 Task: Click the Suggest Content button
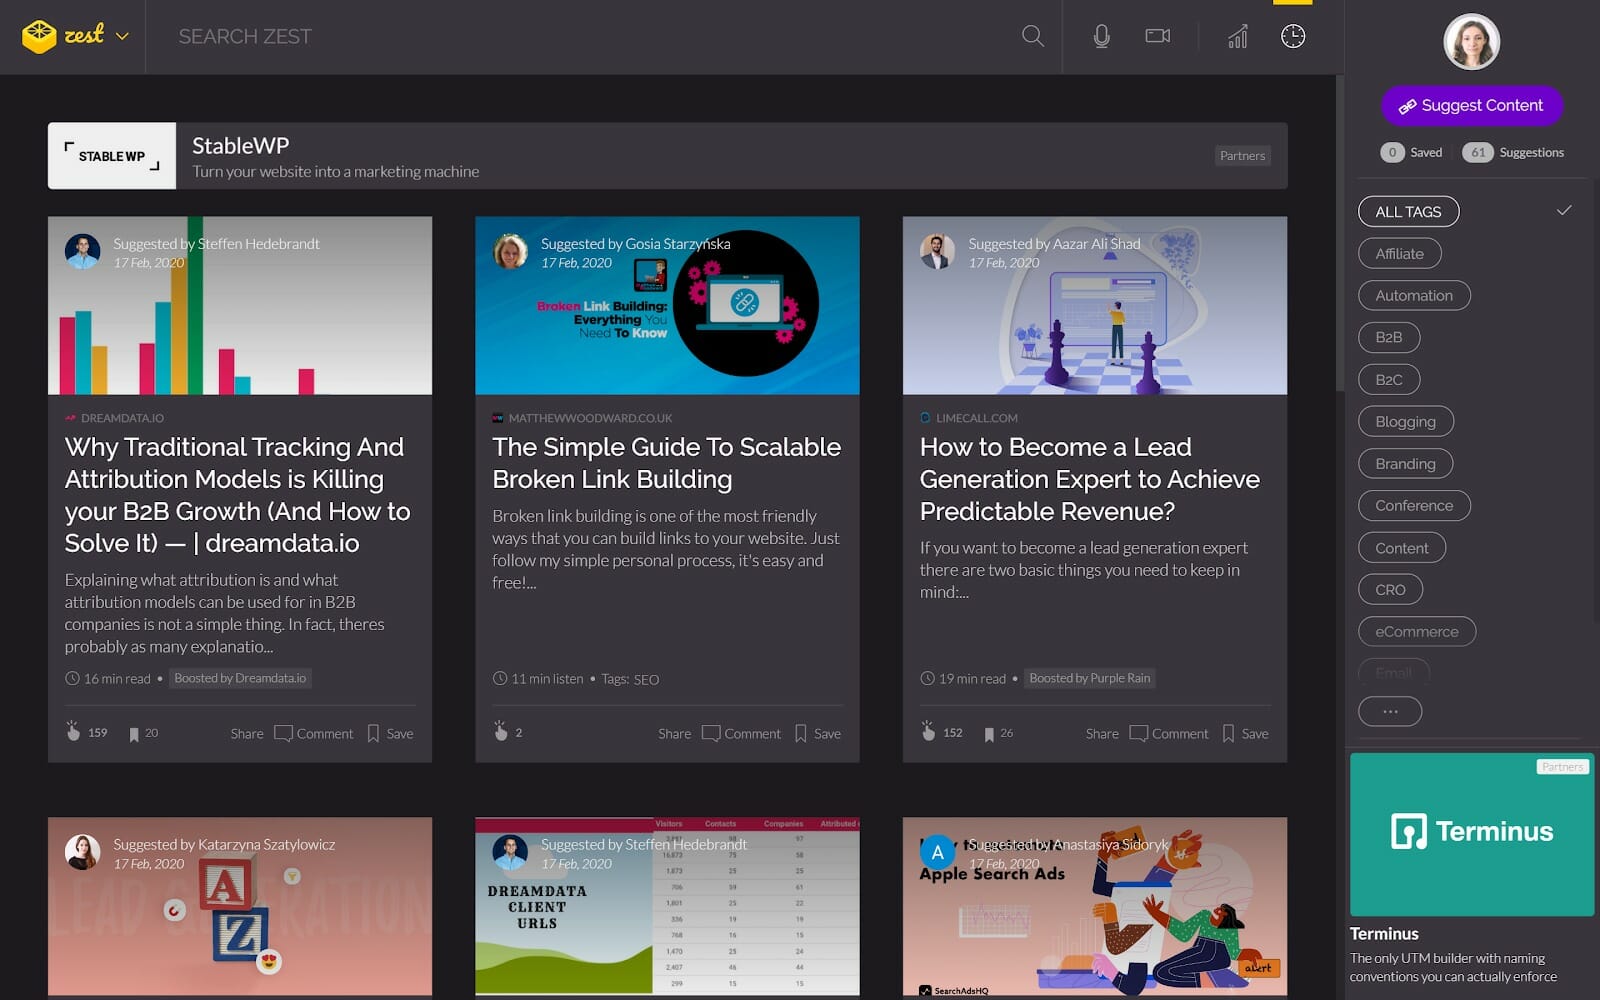pyautogui.click(x=1471, y=106)
